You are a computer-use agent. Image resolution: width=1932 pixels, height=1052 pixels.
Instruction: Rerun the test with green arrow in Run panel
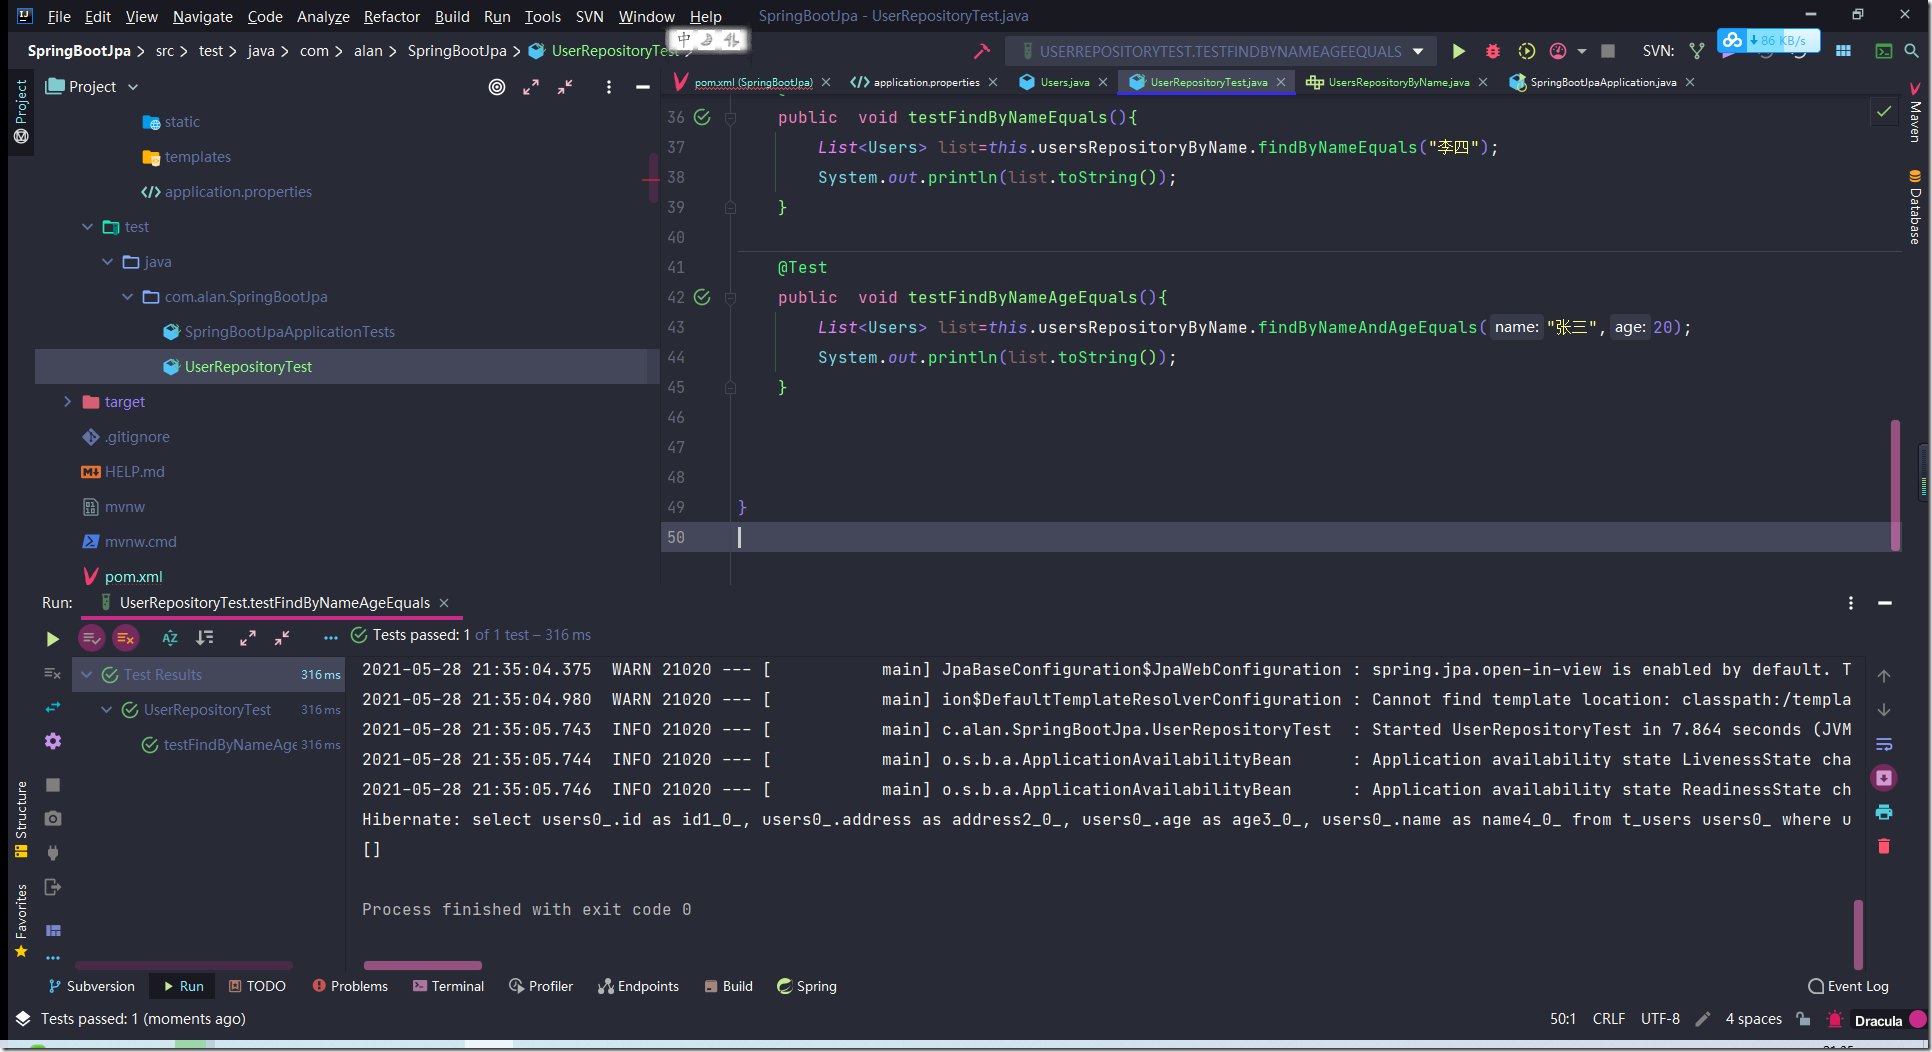coord(53,639)
